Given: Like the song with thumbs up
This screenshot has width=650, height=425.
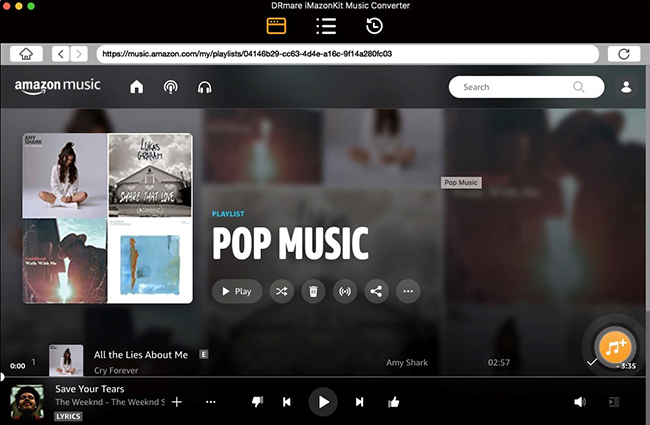Looking at the screenshot, I should click(x=393, y=402).
